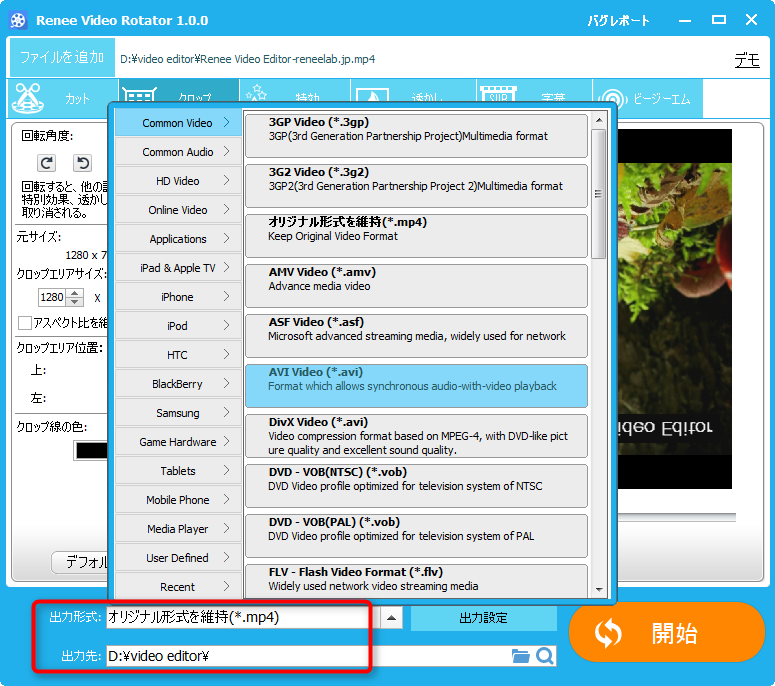Expand the Common Audio category arrow
The width and height of the screenshot is (775, 686).
[226, 151]
